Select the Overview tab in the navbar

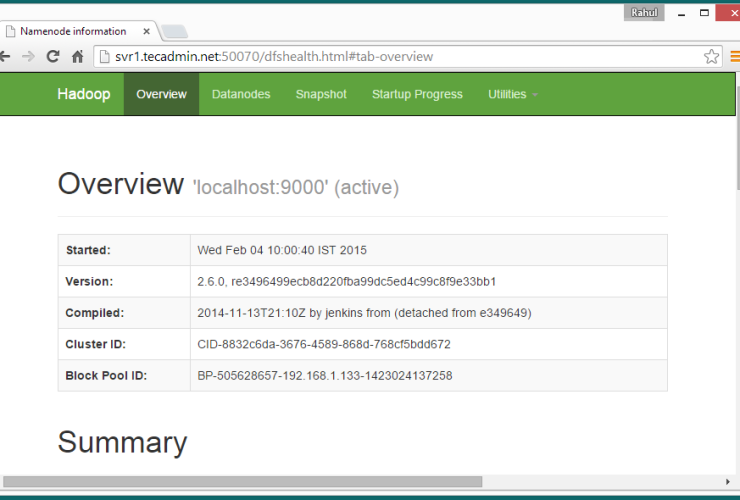coord(161,94)
